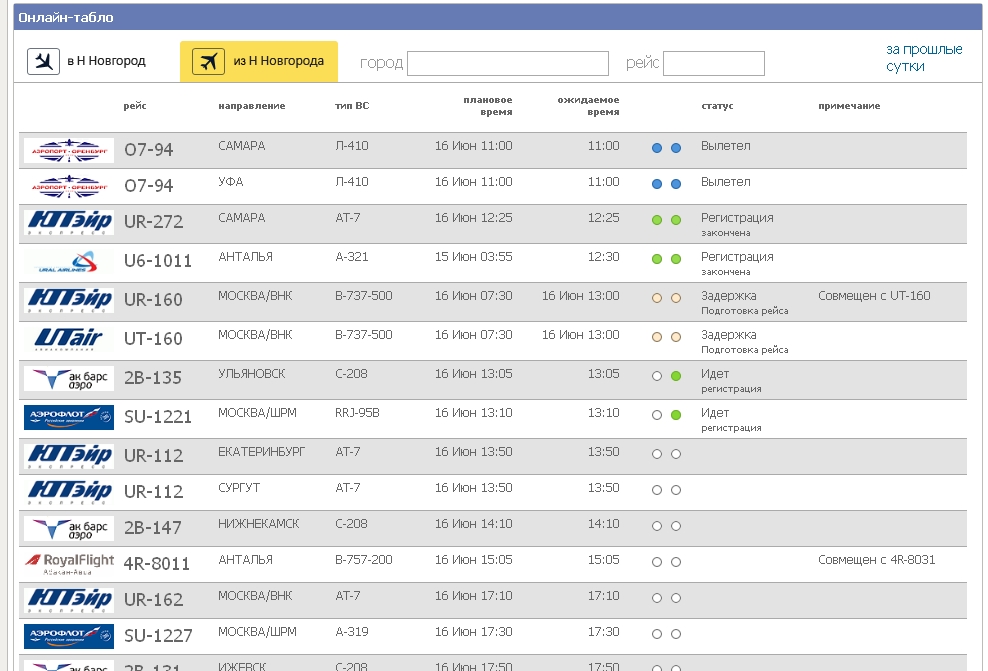This screenshot has height=671, width=988.
Task: Select flight number UR-272
Action: point(154,222)
